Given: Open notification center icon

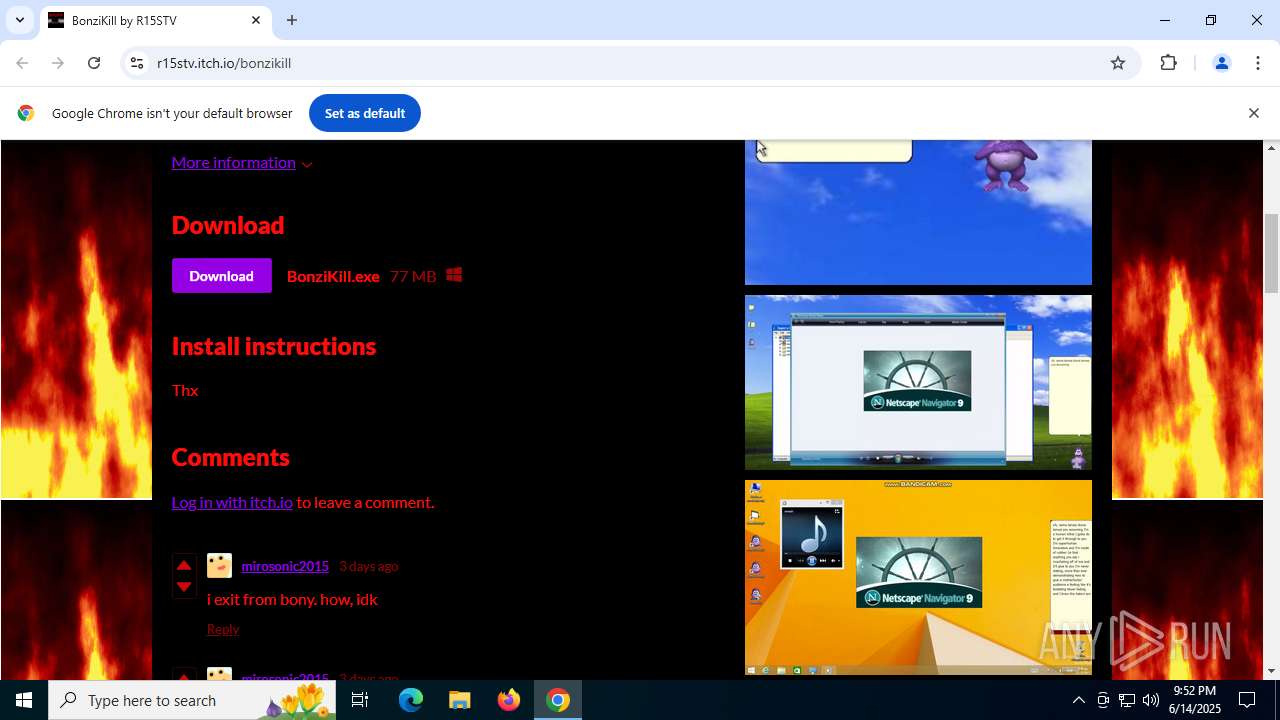Looking at the screenshot, I should tap(1247, 700).
